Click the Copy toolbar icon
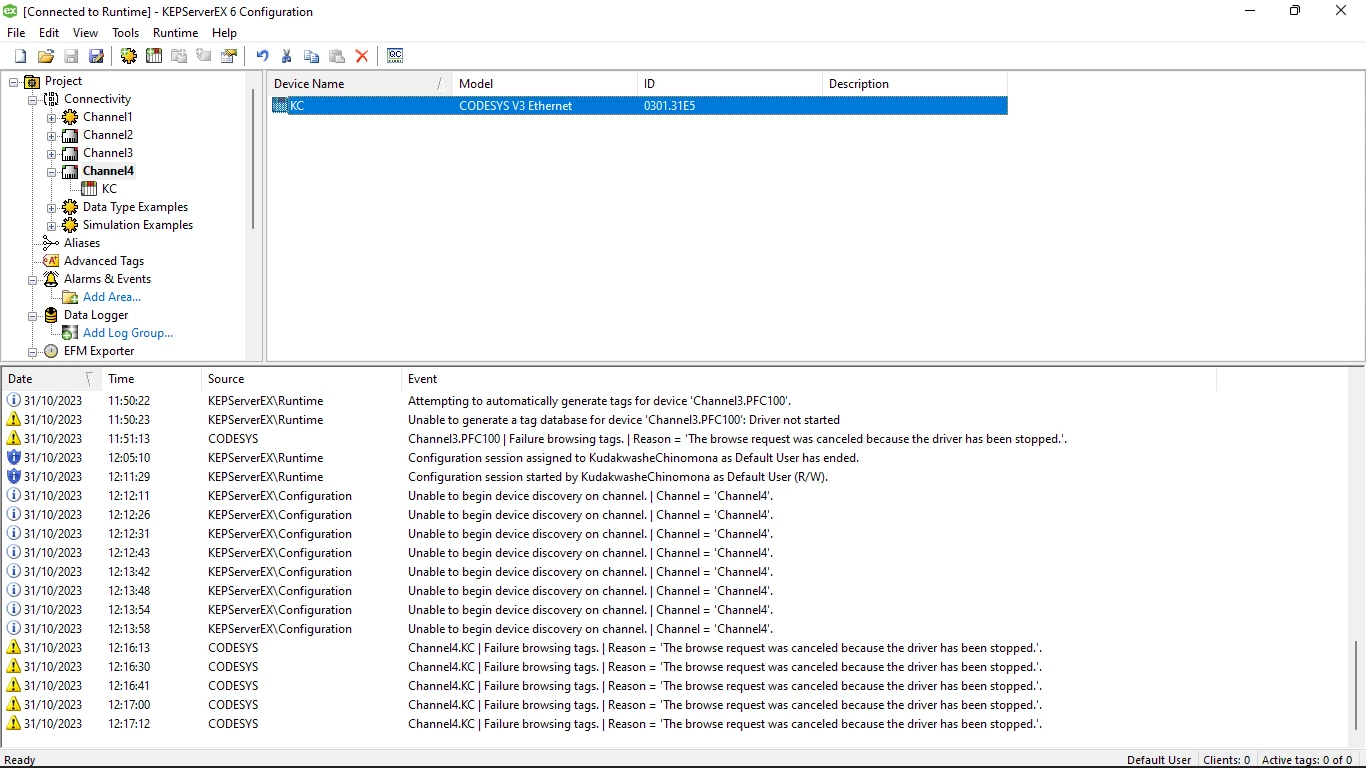 312,56
